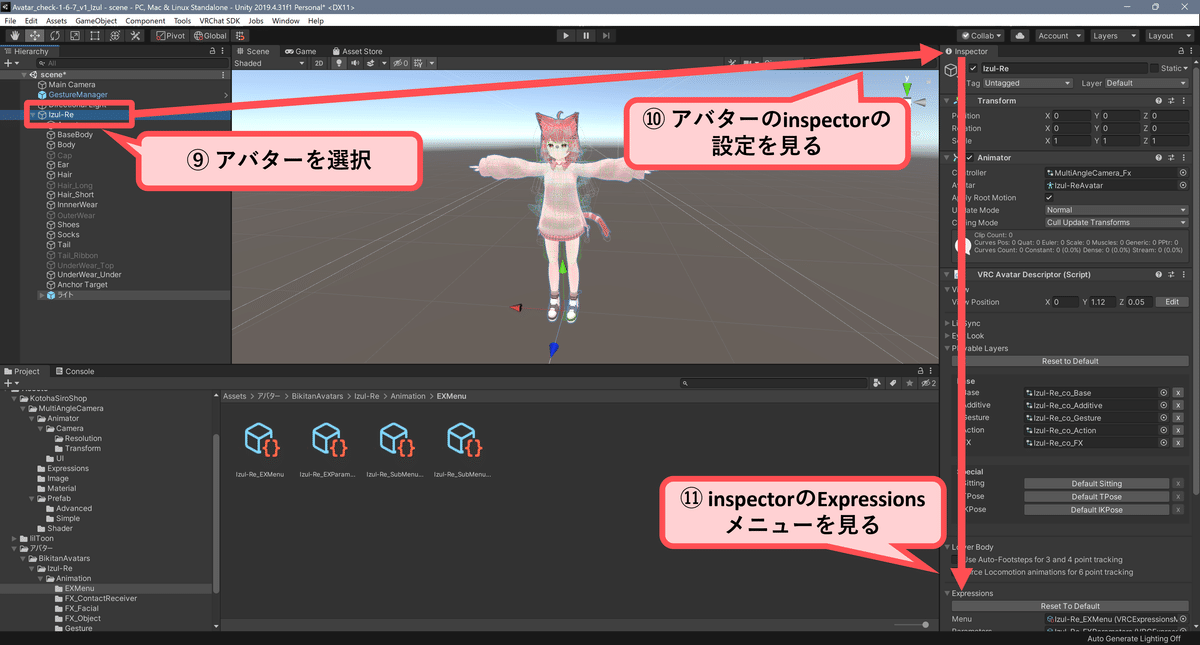Image resolution: width=1200 pixels, height=645 pixels.
Task: Open the custom editor tools icon
Action: [135, 36]
